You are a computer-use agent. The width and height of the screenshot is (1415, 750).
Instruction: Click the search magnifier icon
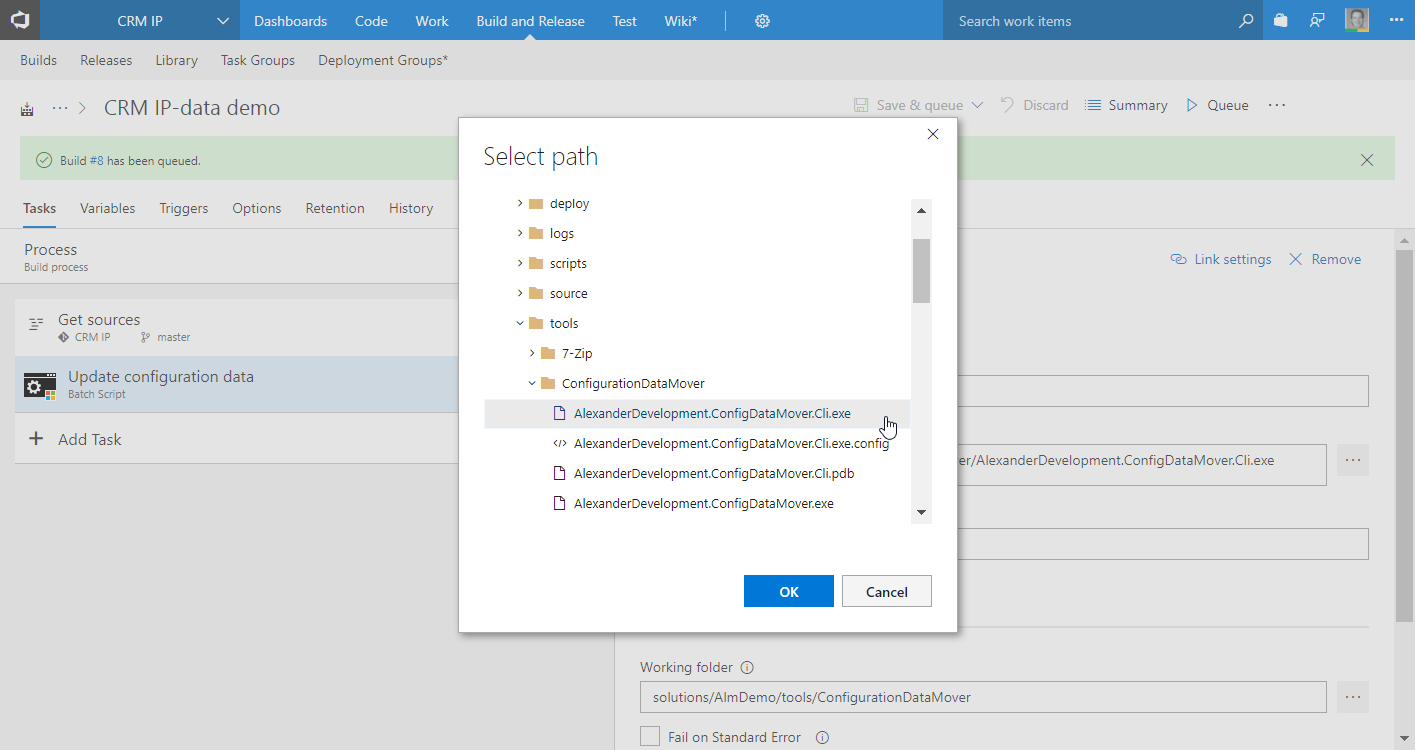[1246, 21]
